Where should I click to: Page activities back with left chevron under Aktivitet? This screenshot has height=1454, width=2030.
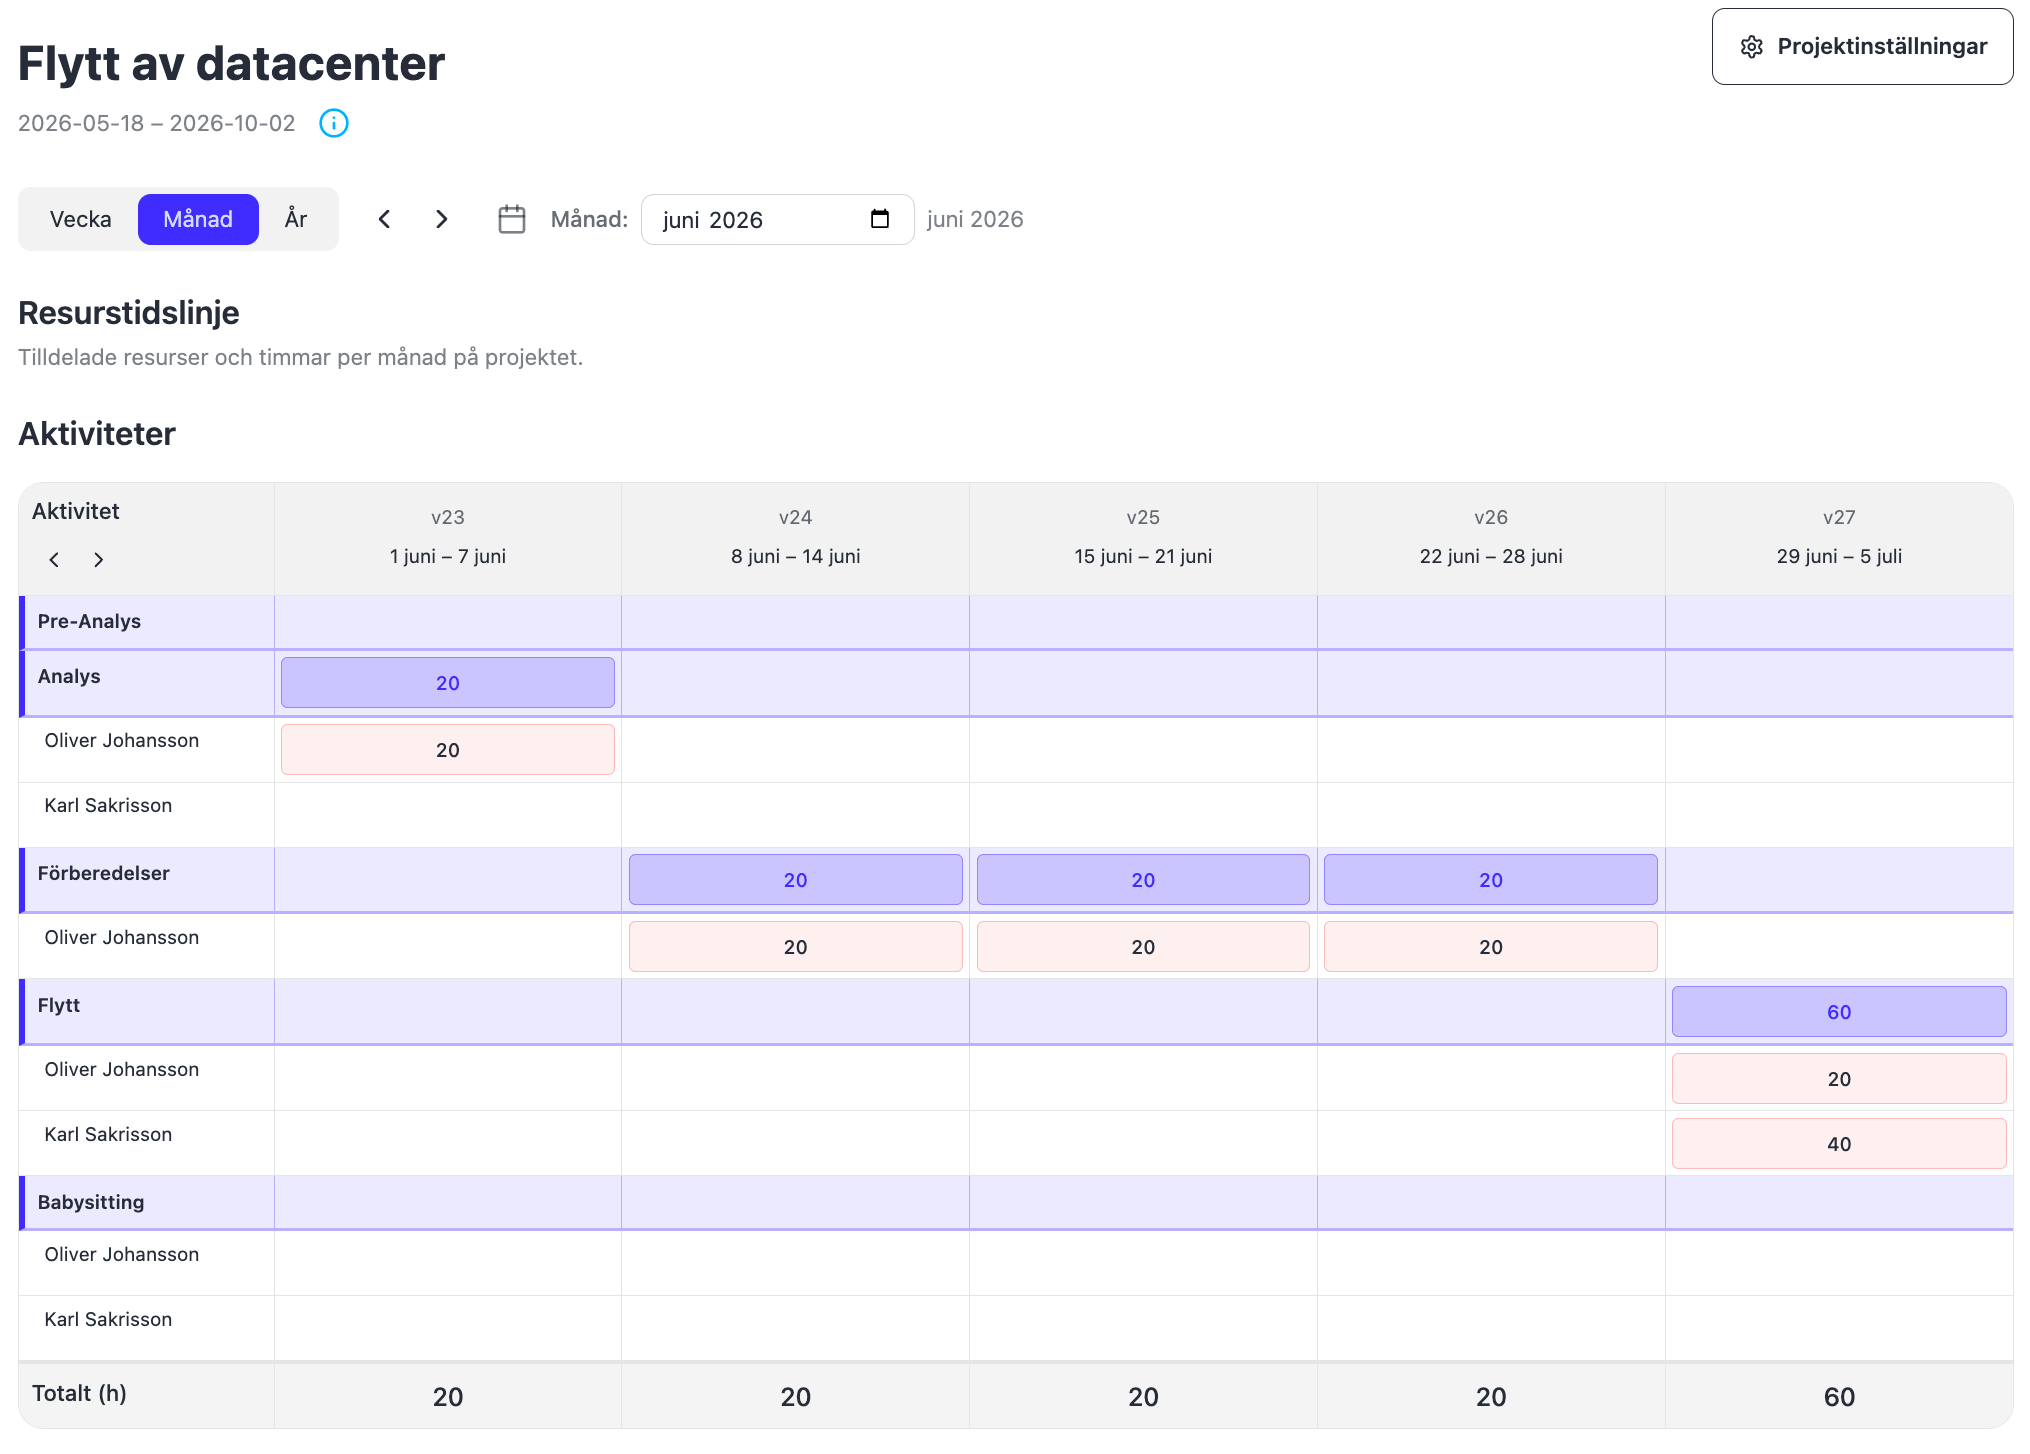(x=54, y=559)
